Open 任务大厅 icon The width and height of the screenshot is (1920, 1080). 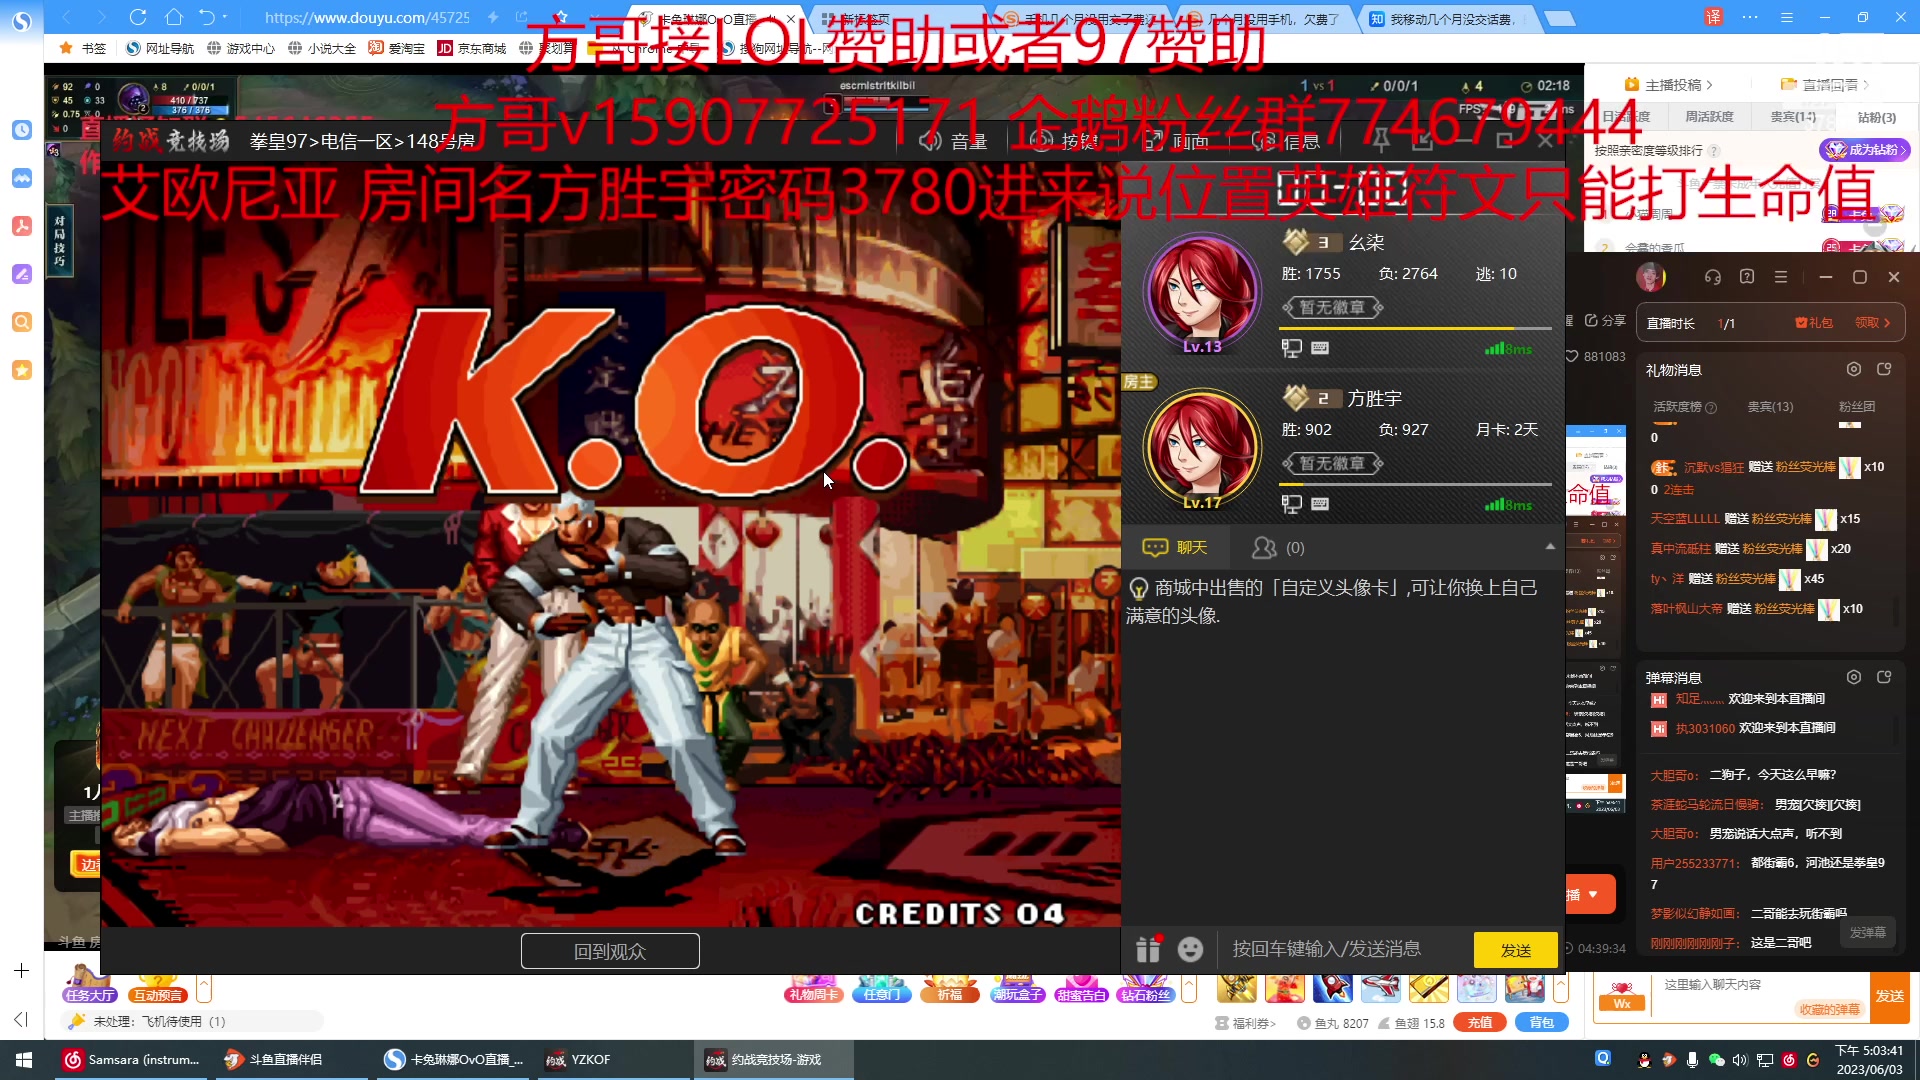pos(89,983)
